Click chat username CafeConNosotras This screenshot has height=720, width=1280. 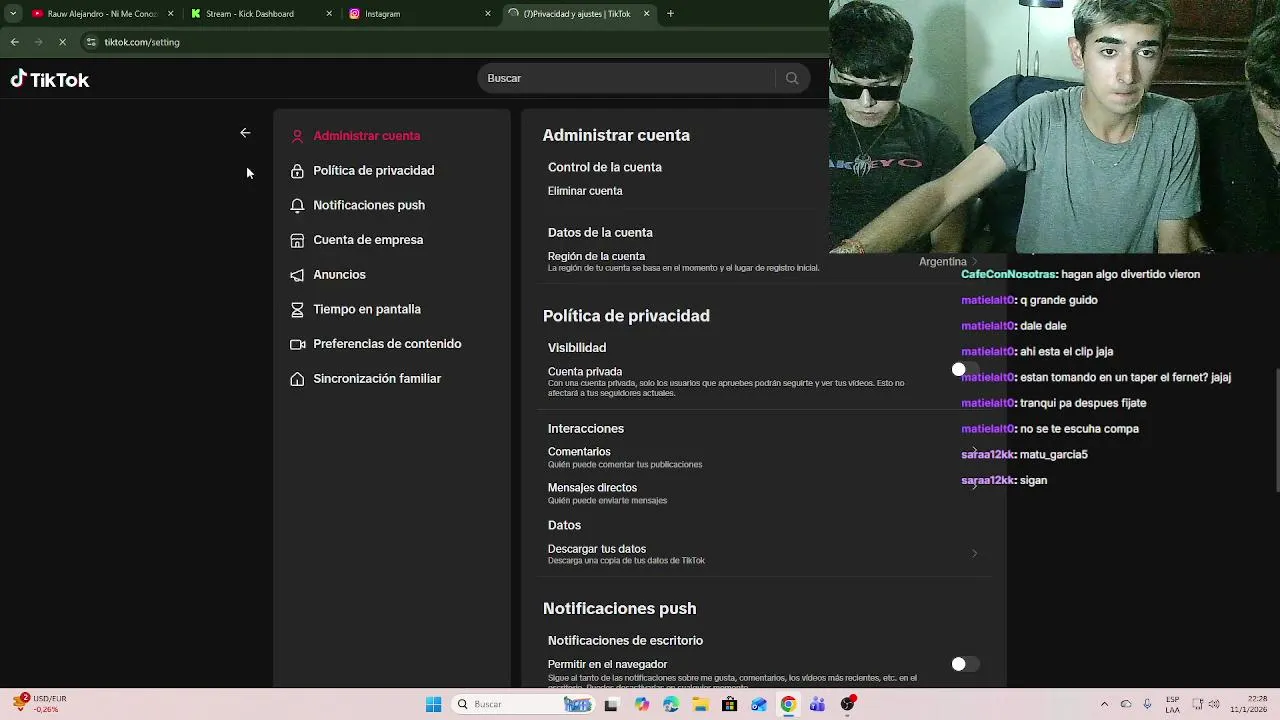(1008, 274)
